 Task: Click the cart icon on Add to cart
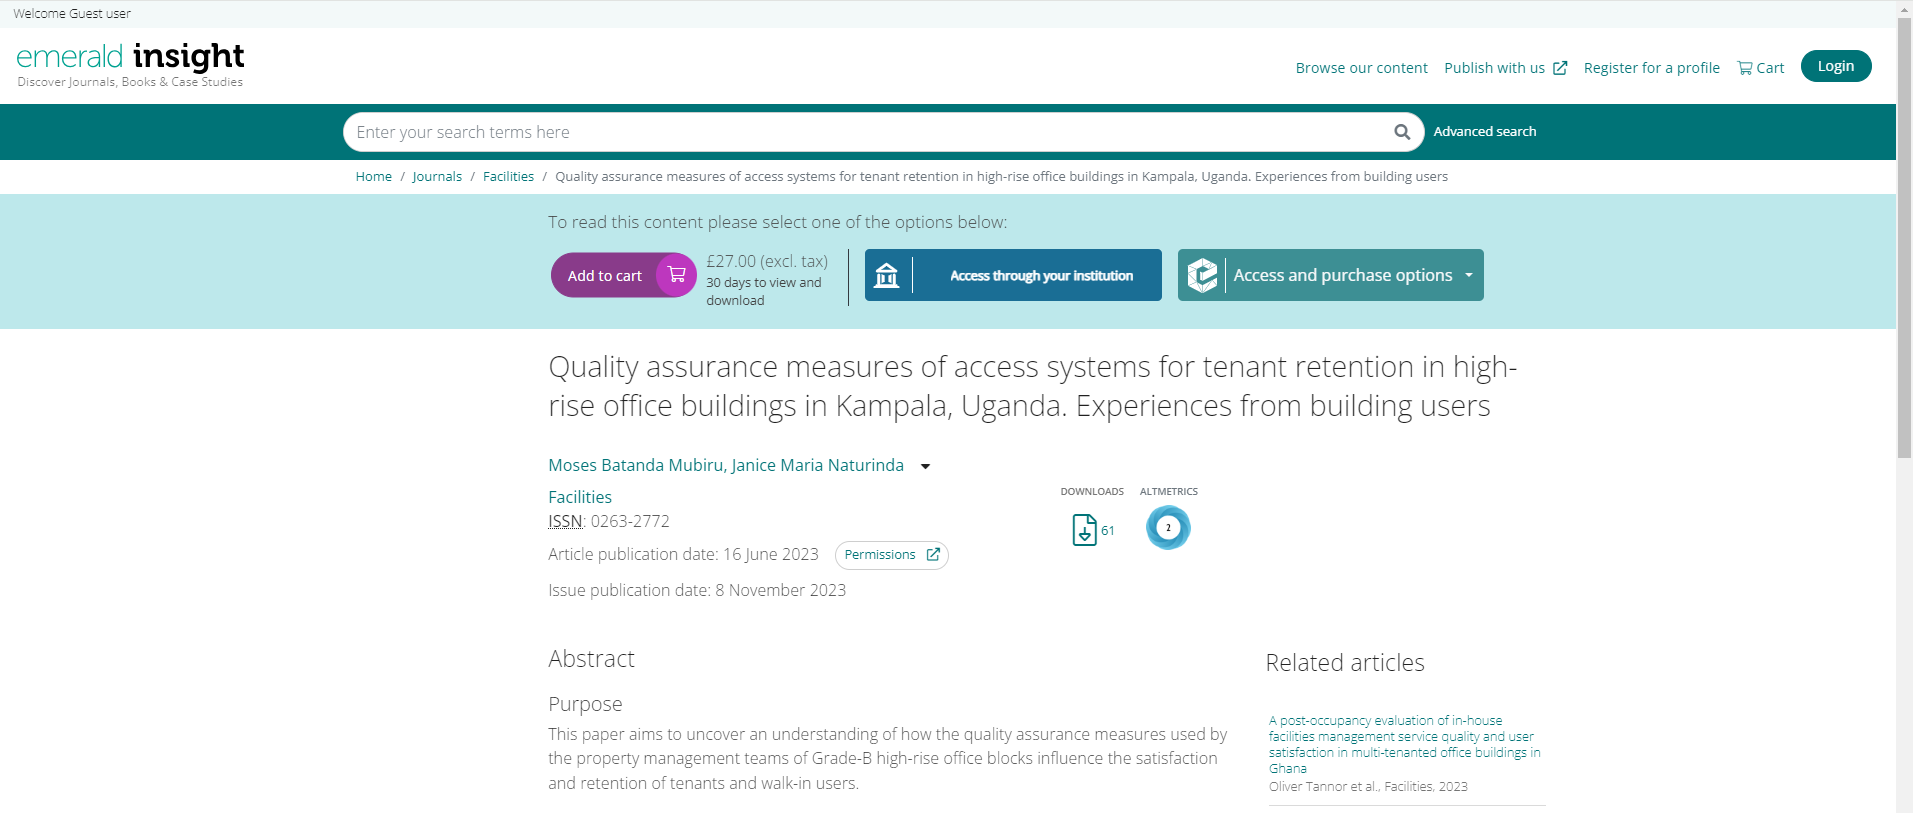(x=676, y=275)
